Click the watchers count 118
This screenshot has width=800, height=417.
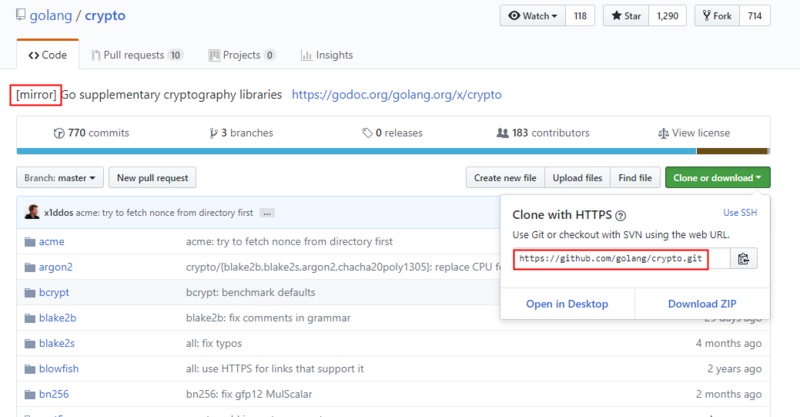click(x=580, y=16)
